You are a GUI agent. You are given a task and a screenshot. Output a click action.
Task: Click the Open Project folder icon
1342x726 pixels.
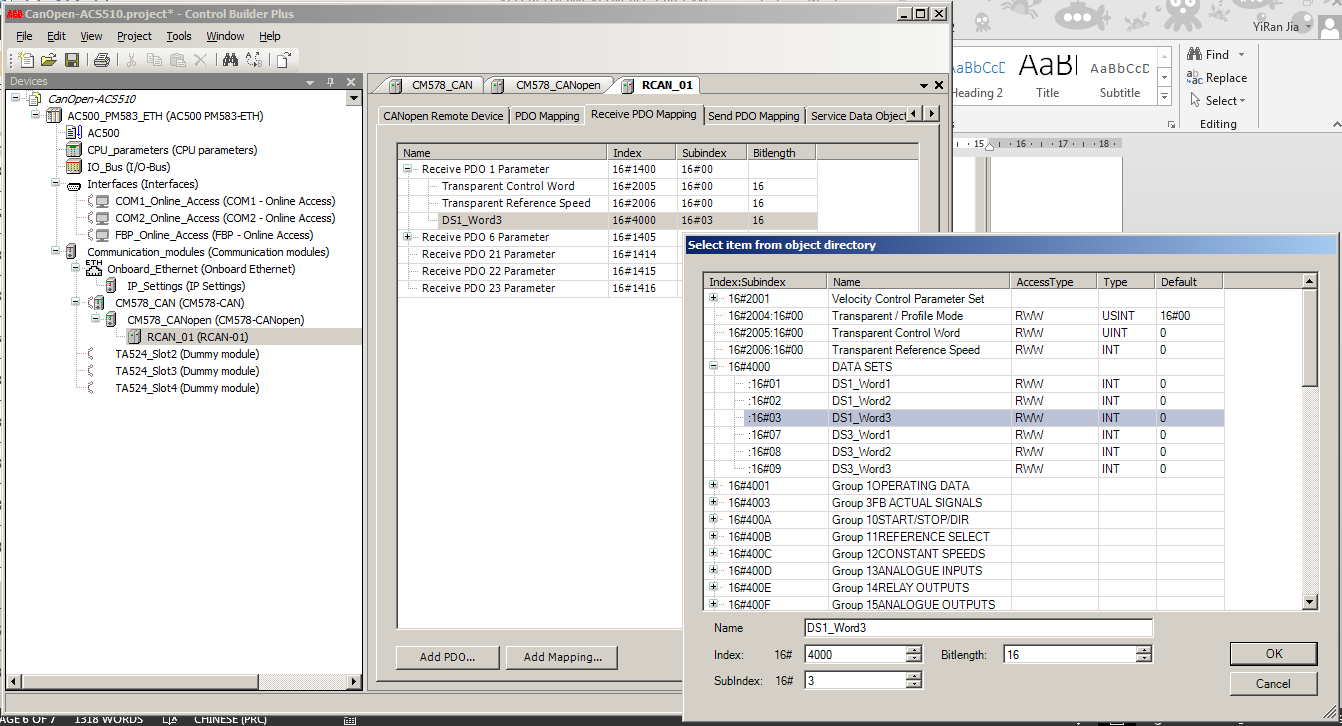pos(48,60)
